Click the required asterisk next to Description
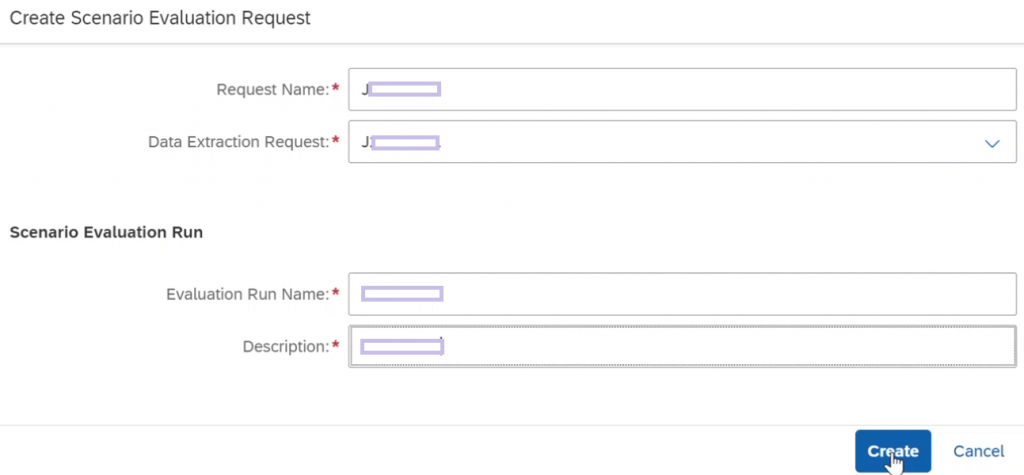1024x475 pixels. 336,345
